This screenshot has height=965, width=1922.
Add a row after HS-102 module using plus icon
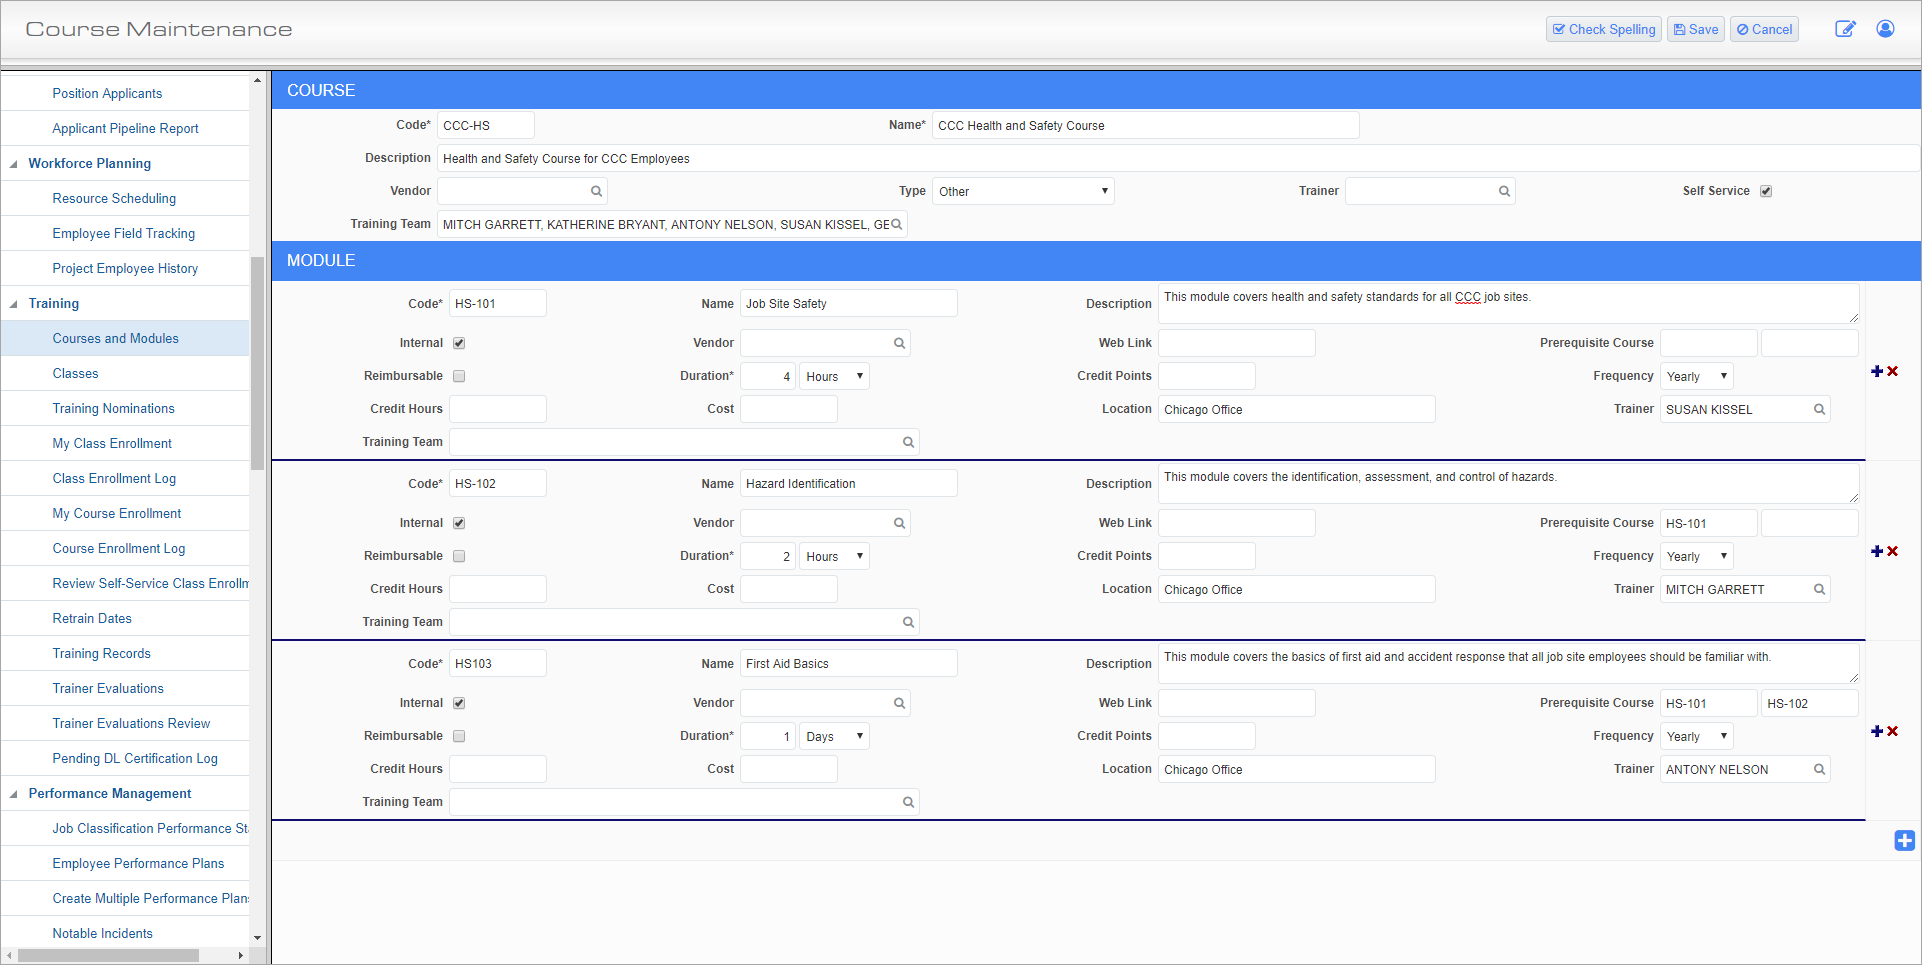click(1877, 551)
